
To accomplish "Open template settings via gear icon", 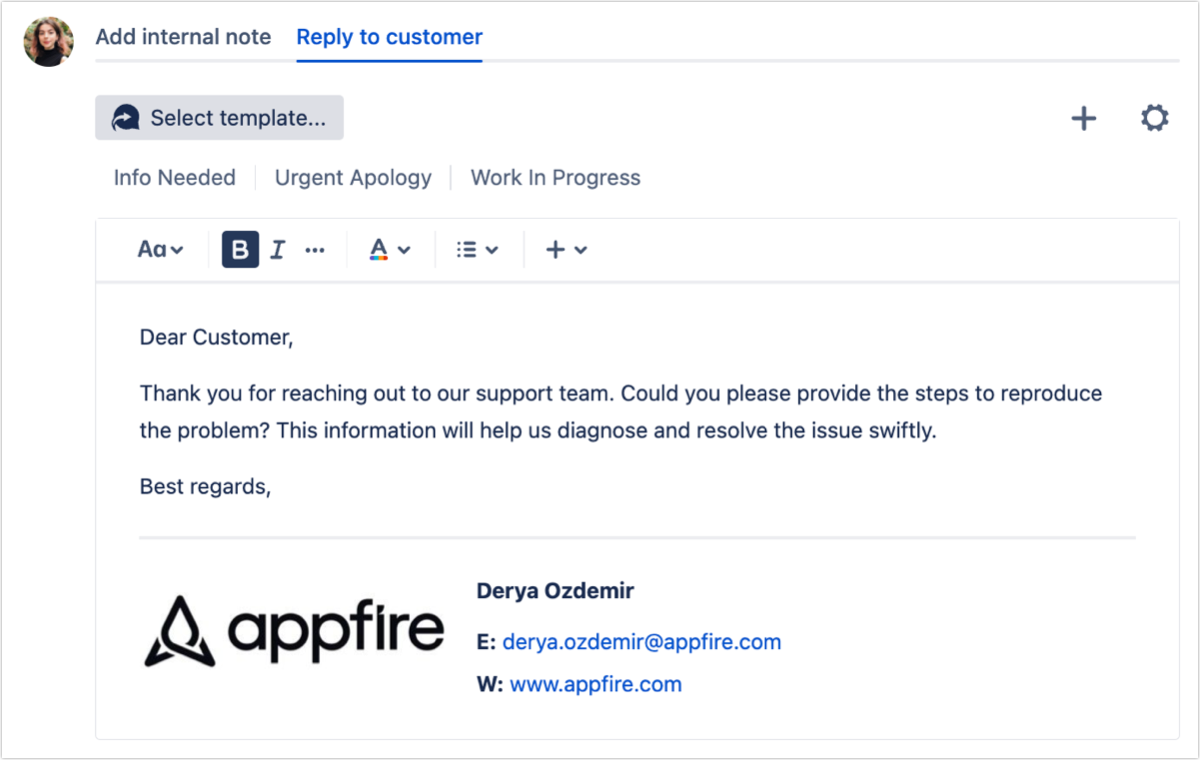I will tap(1154, 118).
